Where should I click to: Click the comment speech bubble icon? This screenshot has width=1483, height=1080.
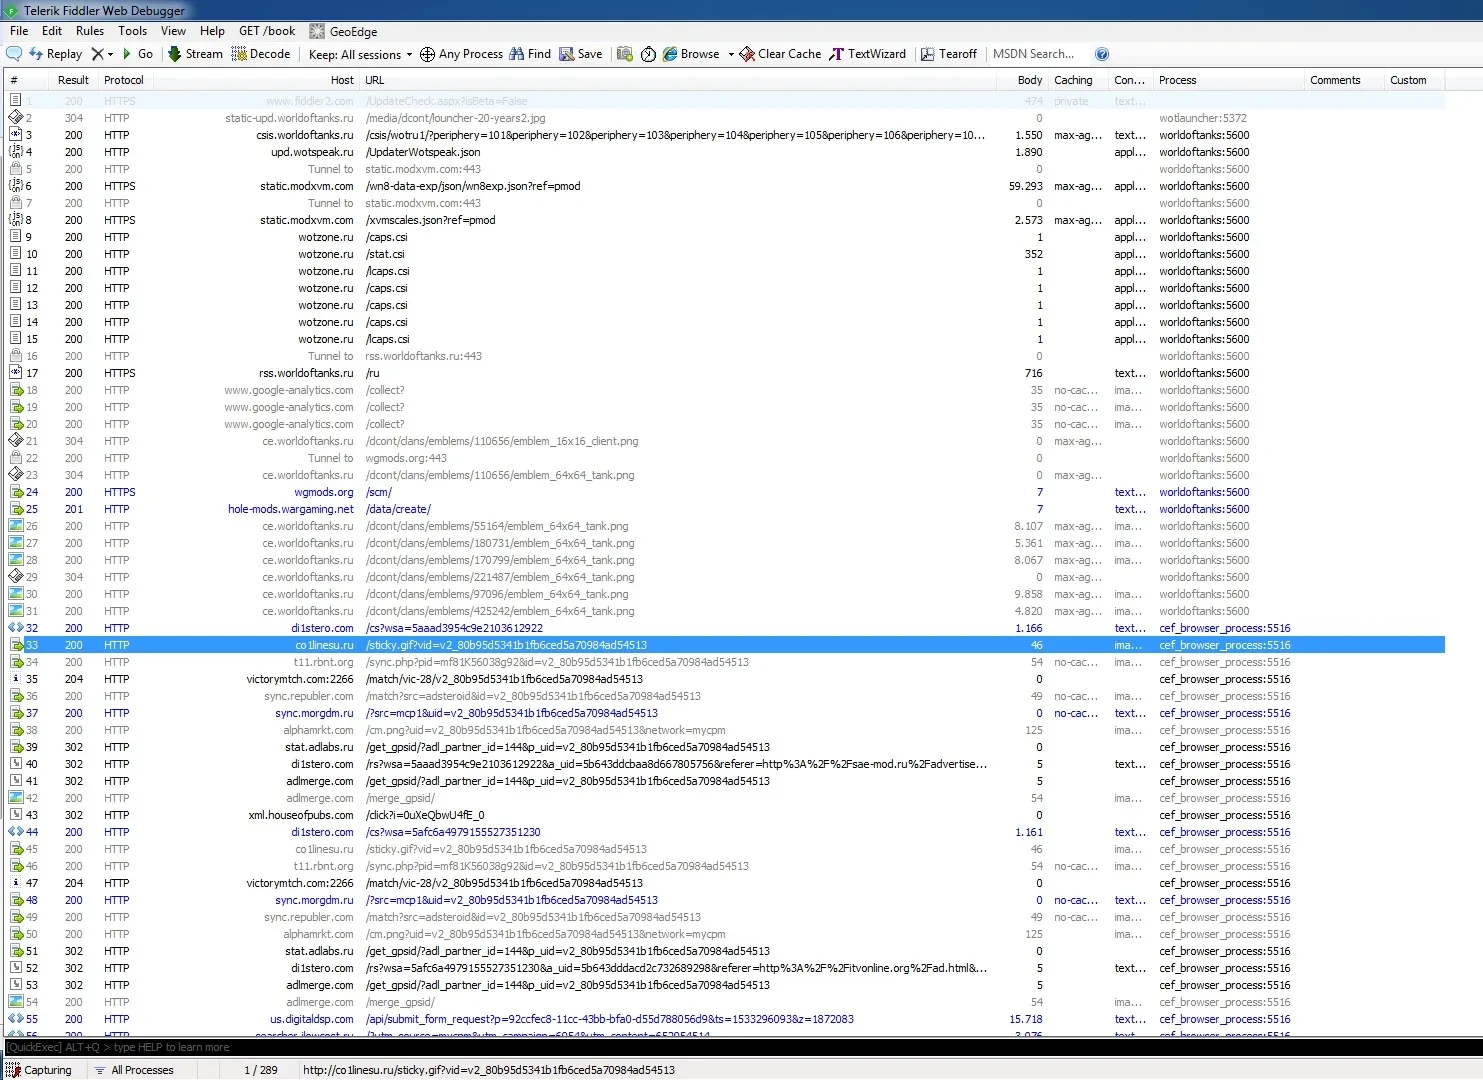(x=14, y=54)
